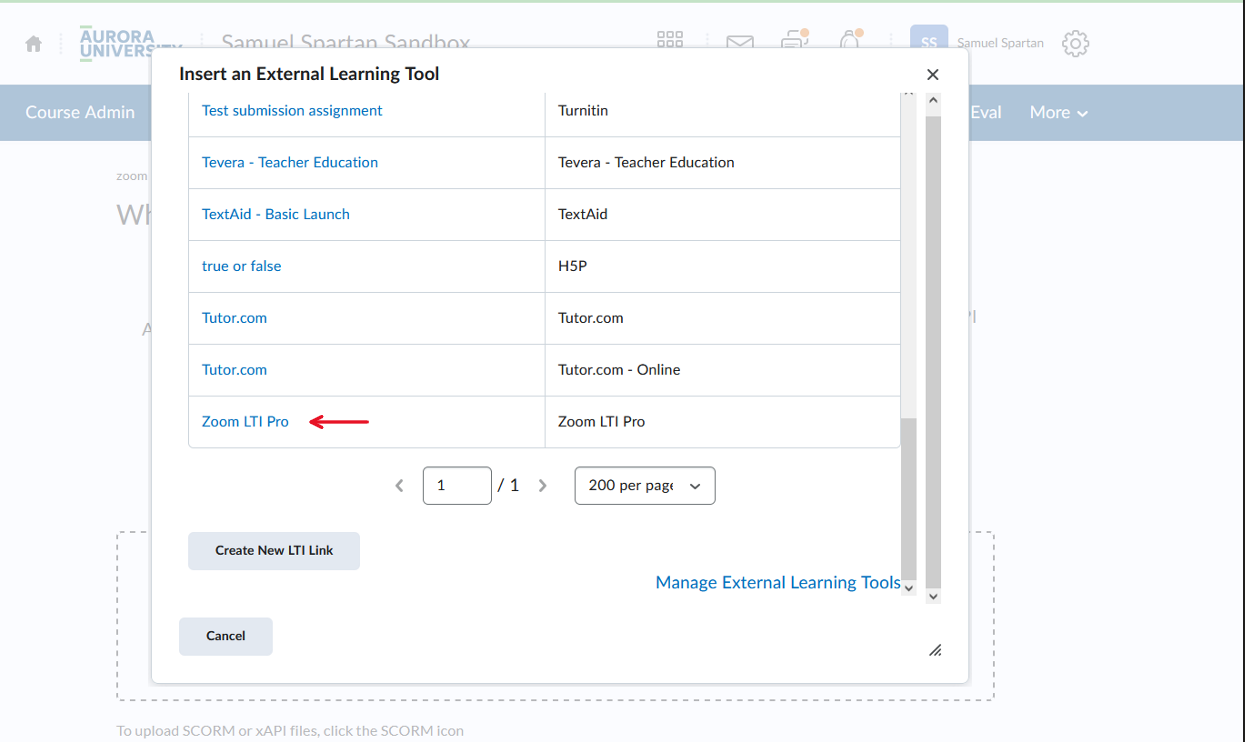Select the Zoom LTI Pro link
Screen dimensions: 1245x742
point(245,422)
